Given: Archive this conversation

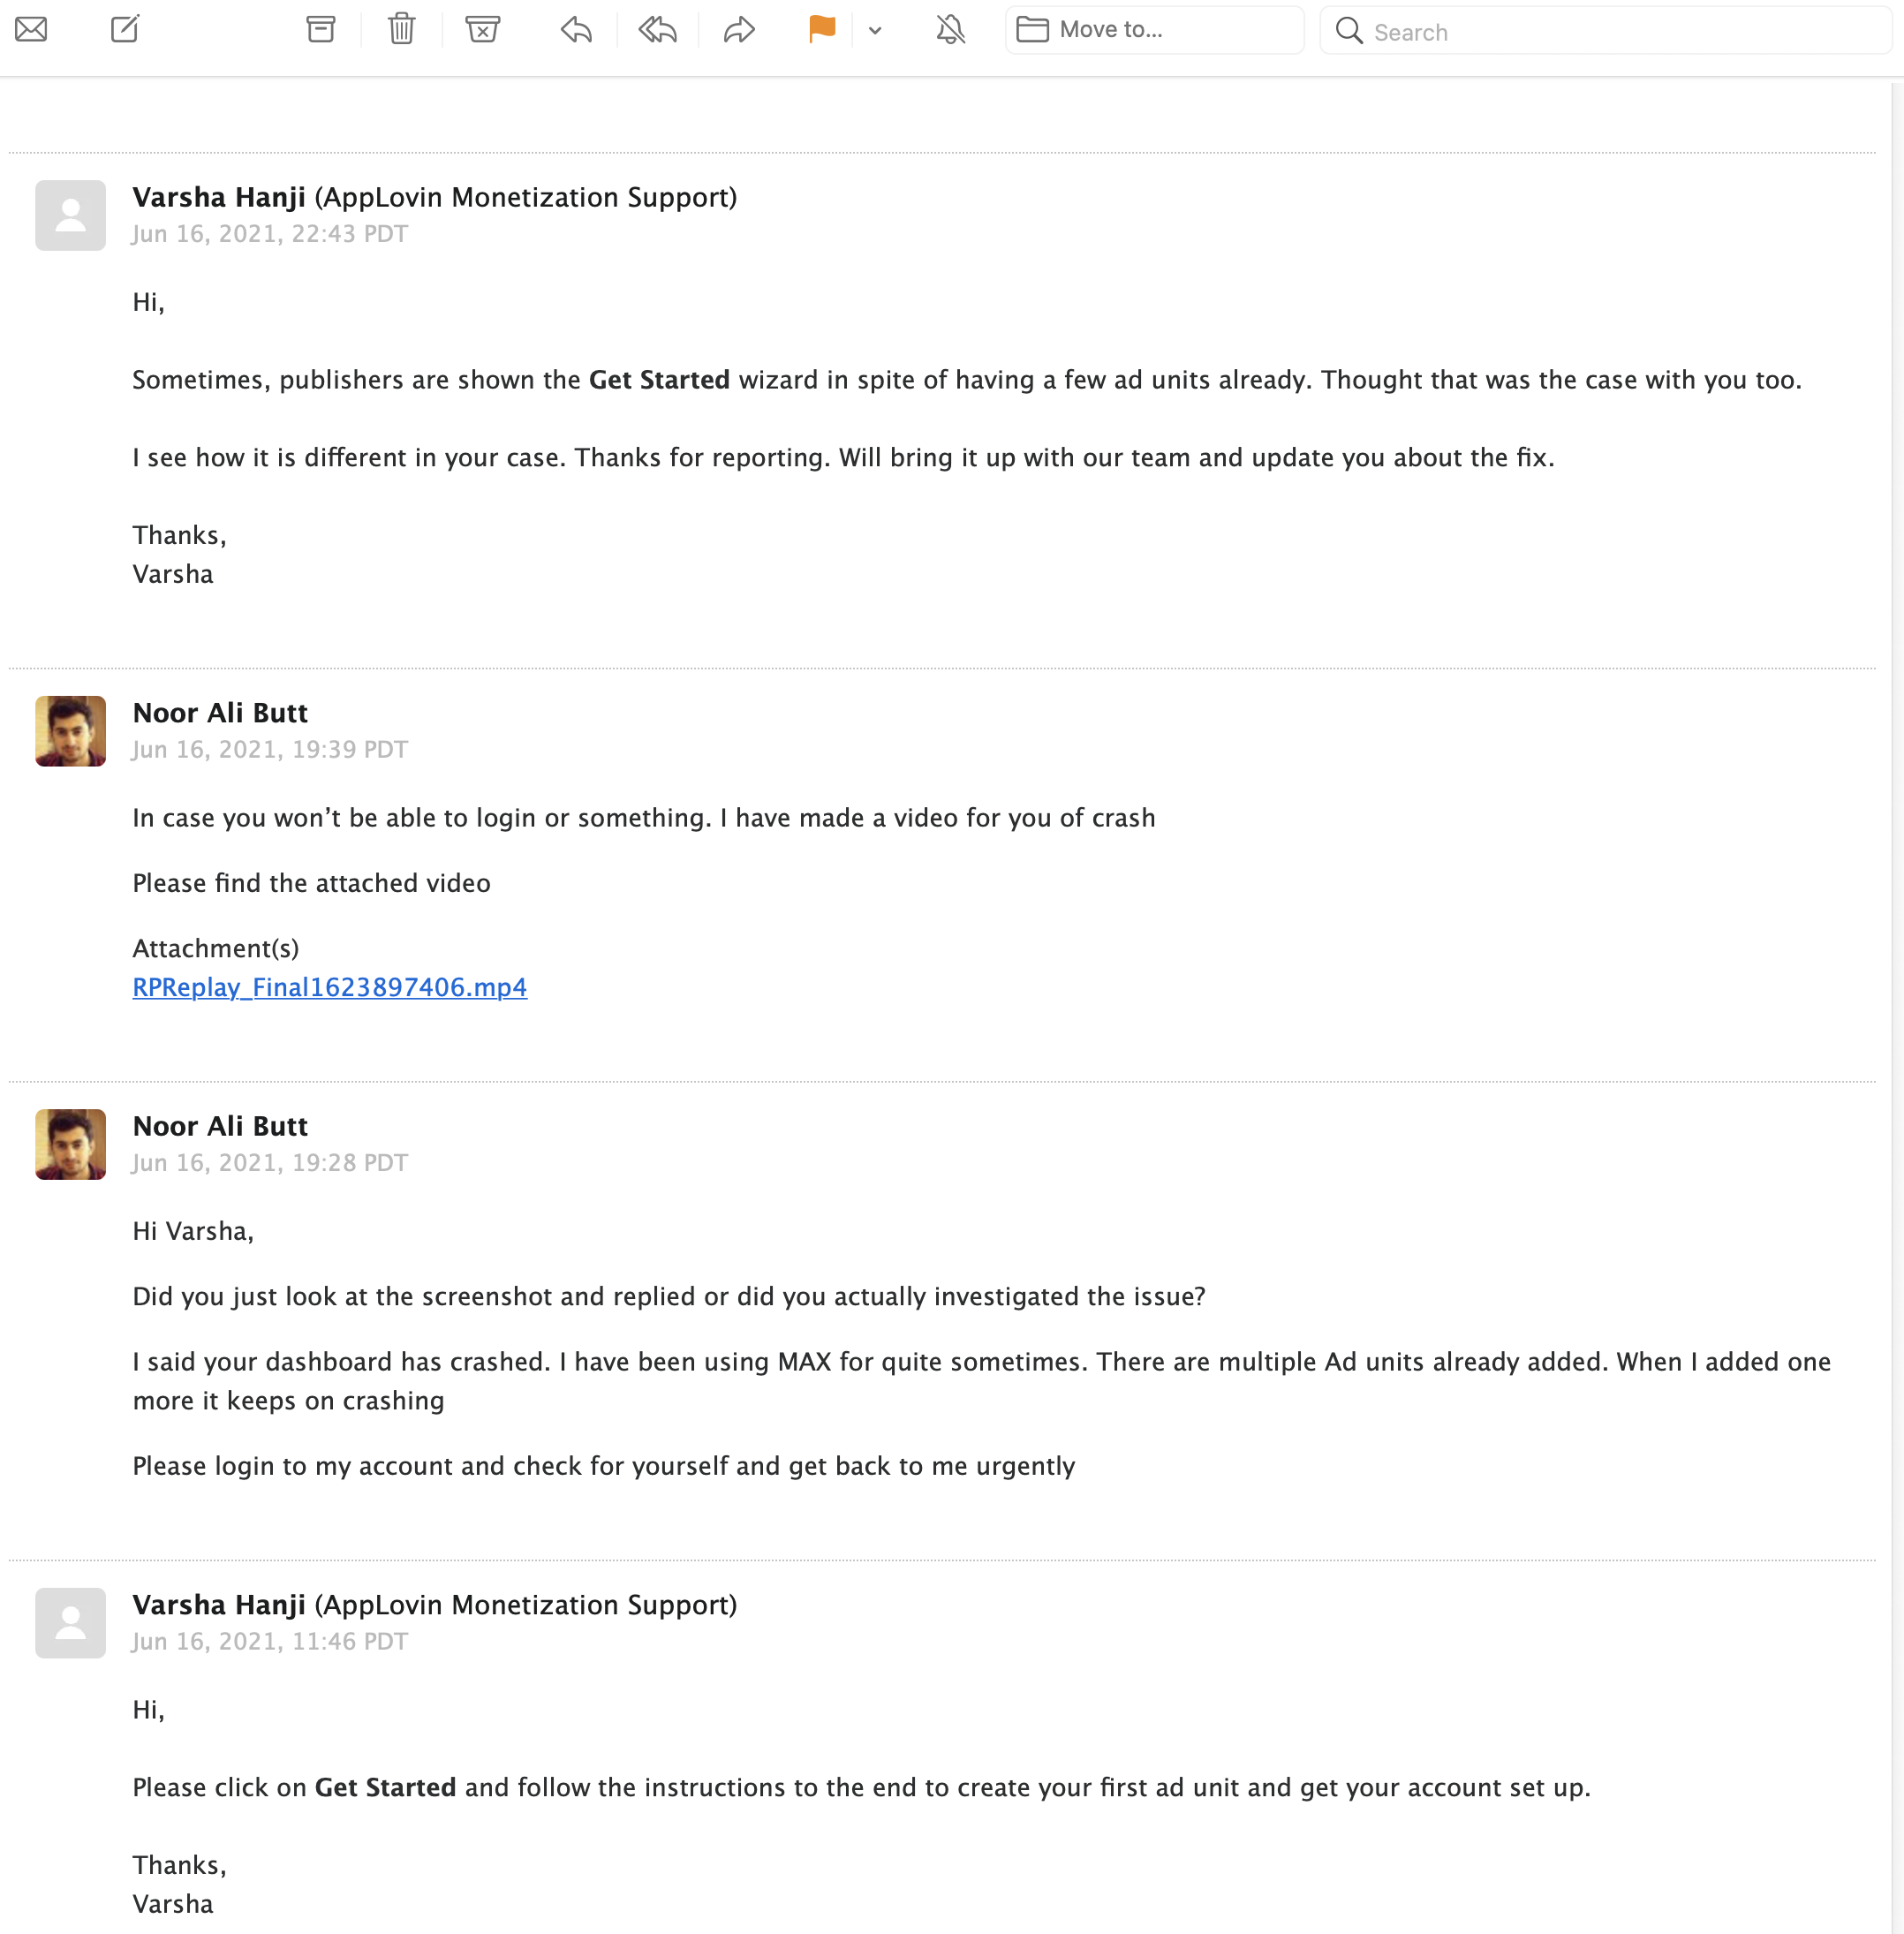Looking at the screenshot, I should [319, 29].
